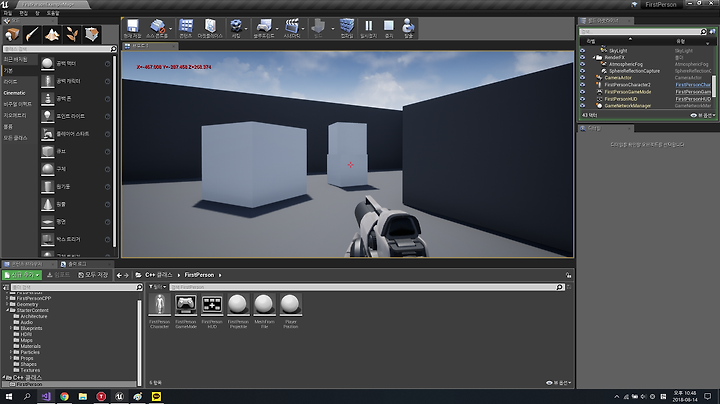Open the Cinematics dropdown arrow
The width and height of the screenshot is (720, 404).
pyautogui.click(x=303, y=28)
